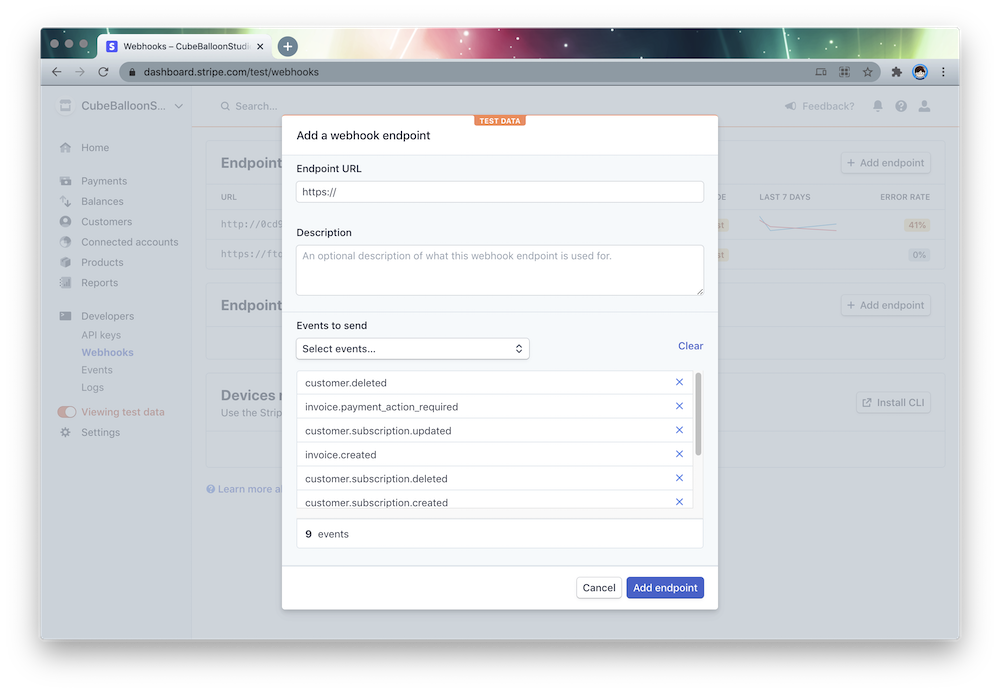1000x693 pixels.
Task: Click the Balances arrows icon
Action: [x=65, y=201]
